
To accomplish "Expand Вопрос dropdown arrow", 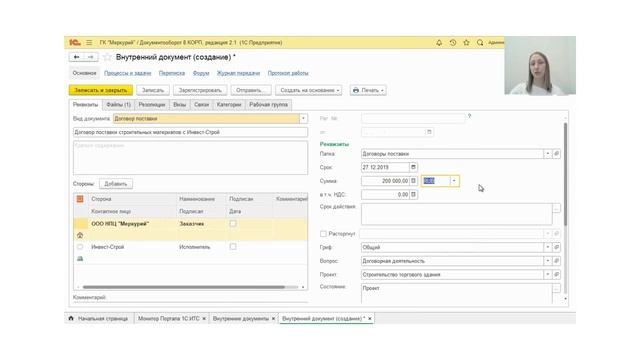I will click(x=548, y=260).
